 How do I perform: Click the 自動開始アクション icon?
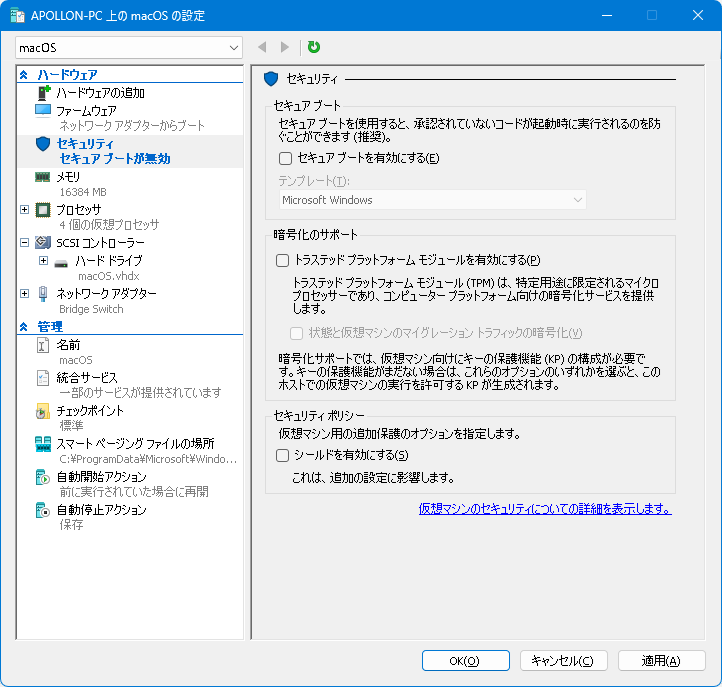(43, 477)
